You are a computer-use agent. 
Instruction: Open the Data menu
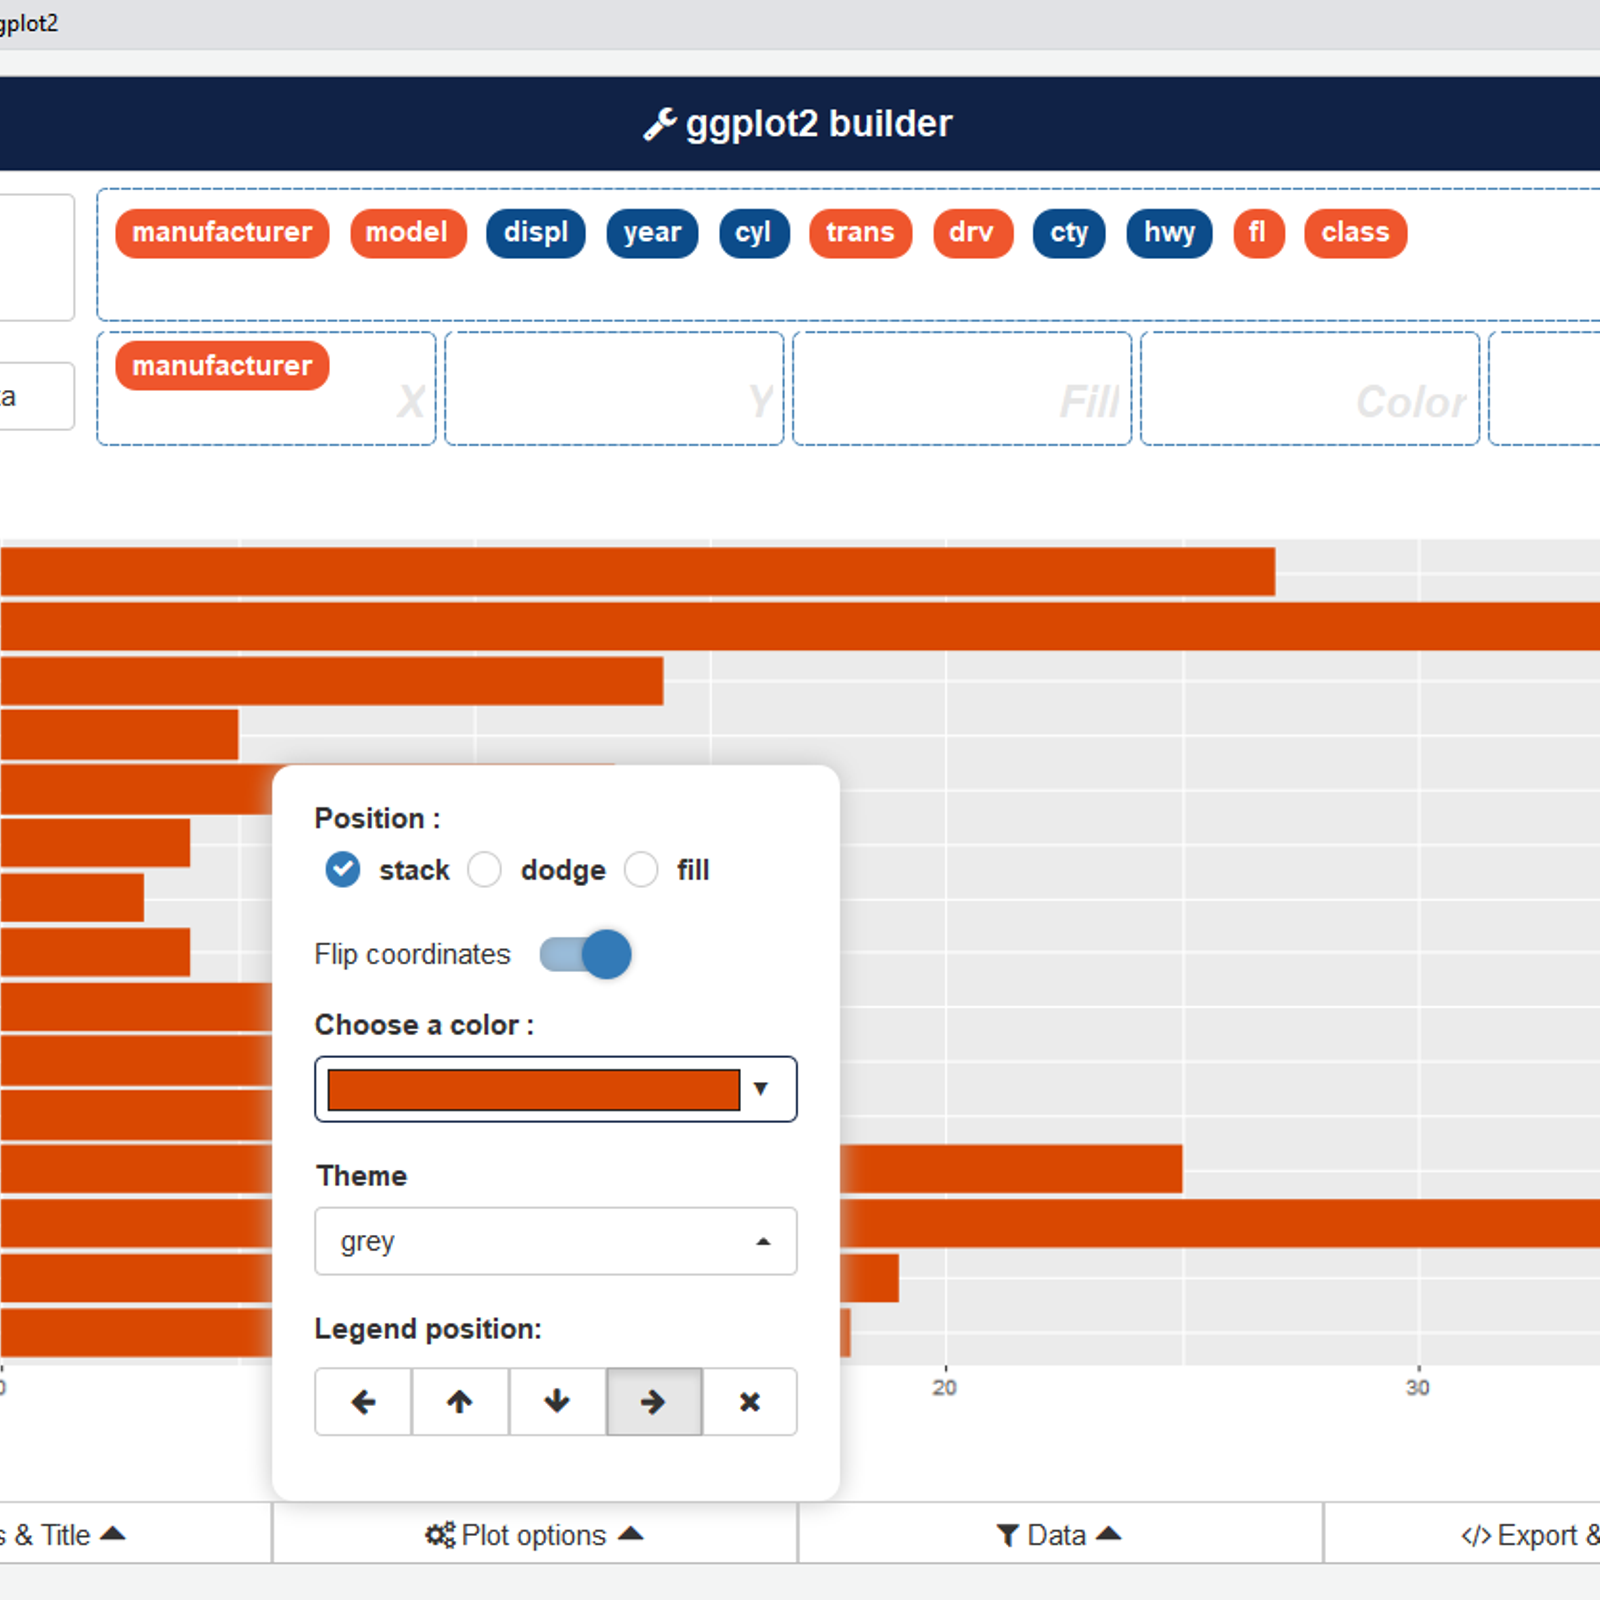click(1060, 1535)
